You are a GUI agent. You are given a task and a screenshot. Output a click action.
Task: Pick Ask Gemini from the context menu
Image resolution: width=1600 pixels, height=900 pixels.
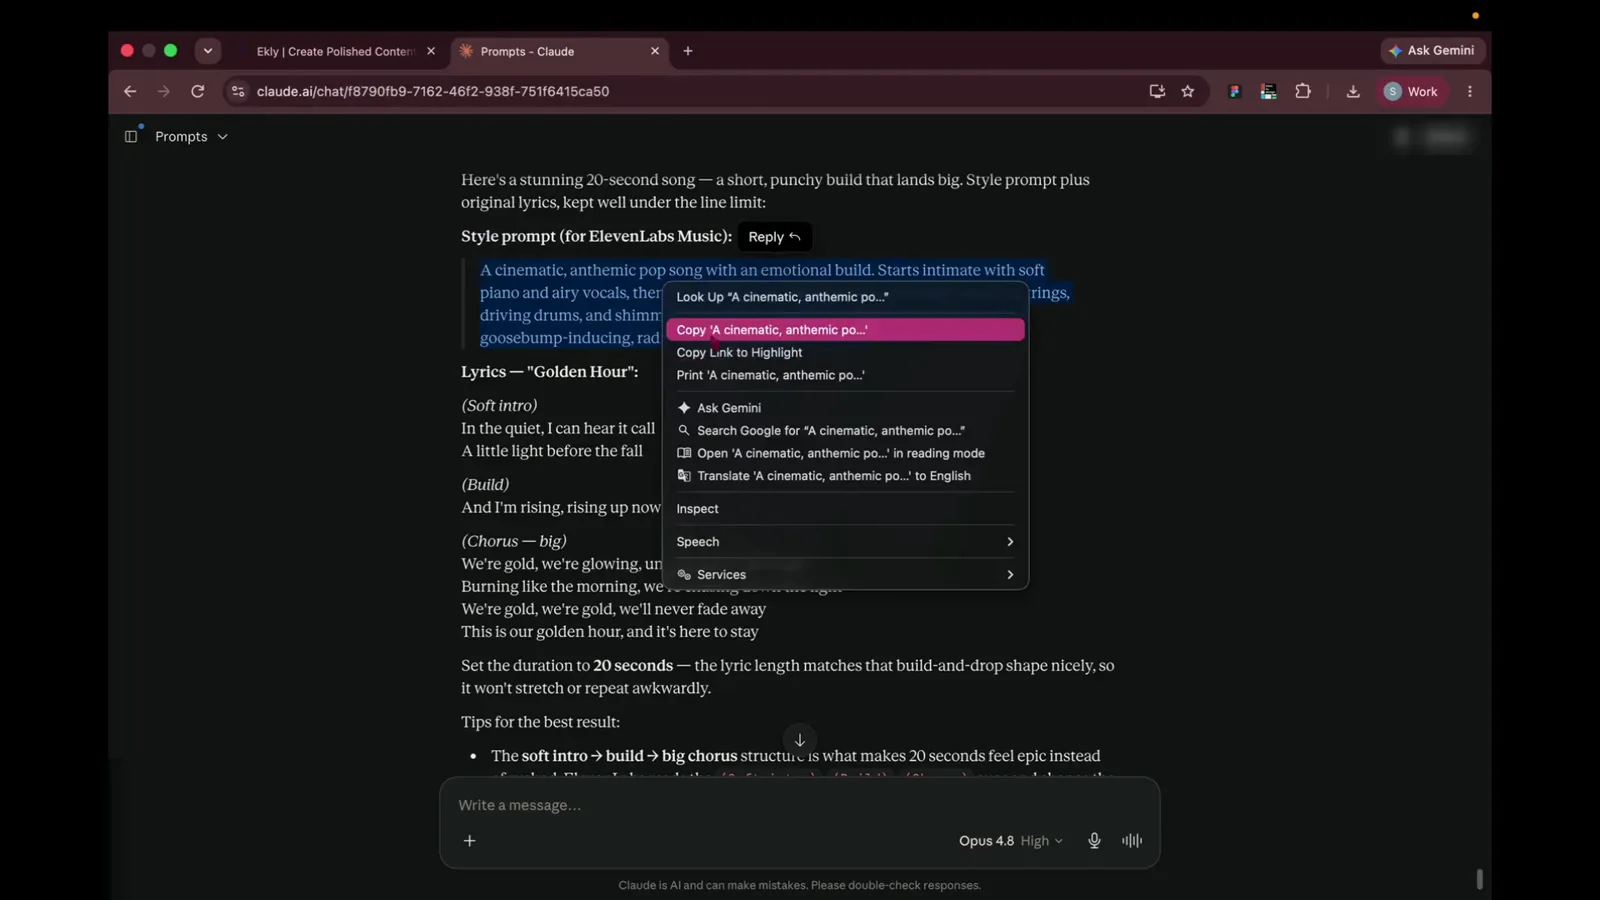(845, 408)
